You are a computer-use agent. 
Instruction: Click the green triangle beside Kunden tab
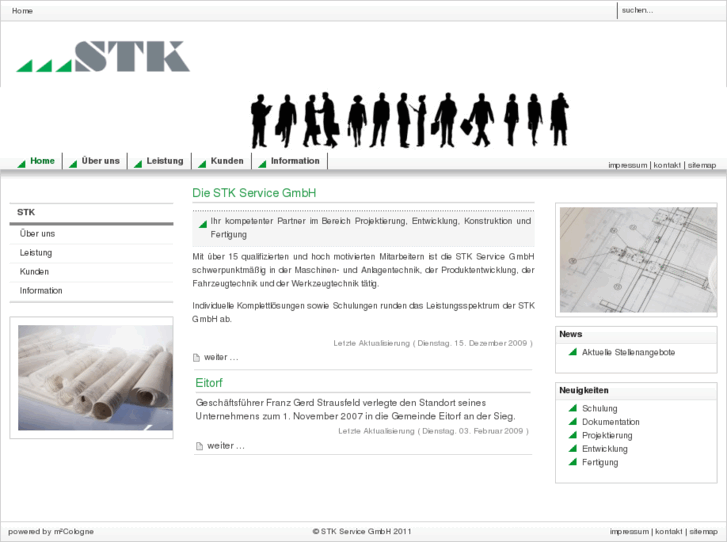[x=202, y=164]
